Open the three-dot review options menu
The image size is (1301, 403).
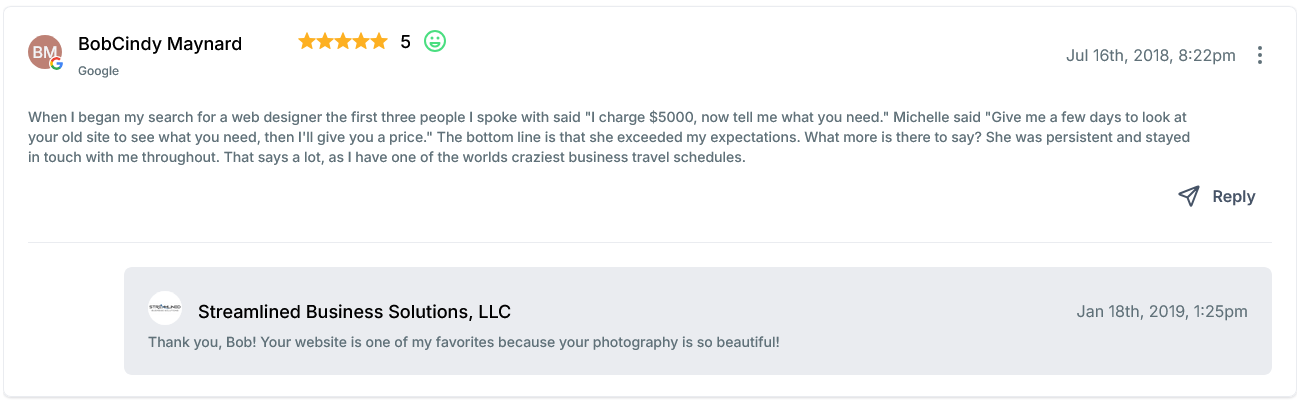coord(1260,55)
